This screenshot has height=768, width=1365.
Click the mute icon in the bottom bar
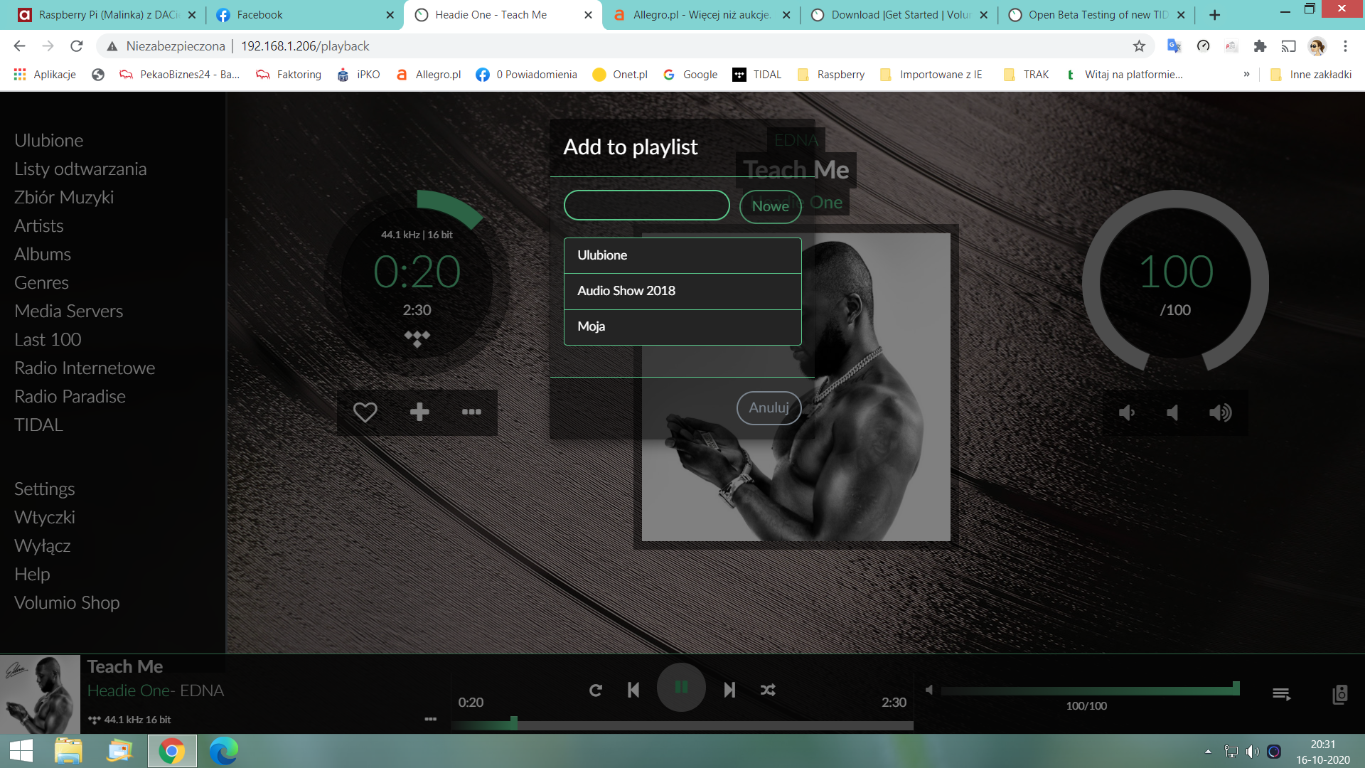coord(929,690)
